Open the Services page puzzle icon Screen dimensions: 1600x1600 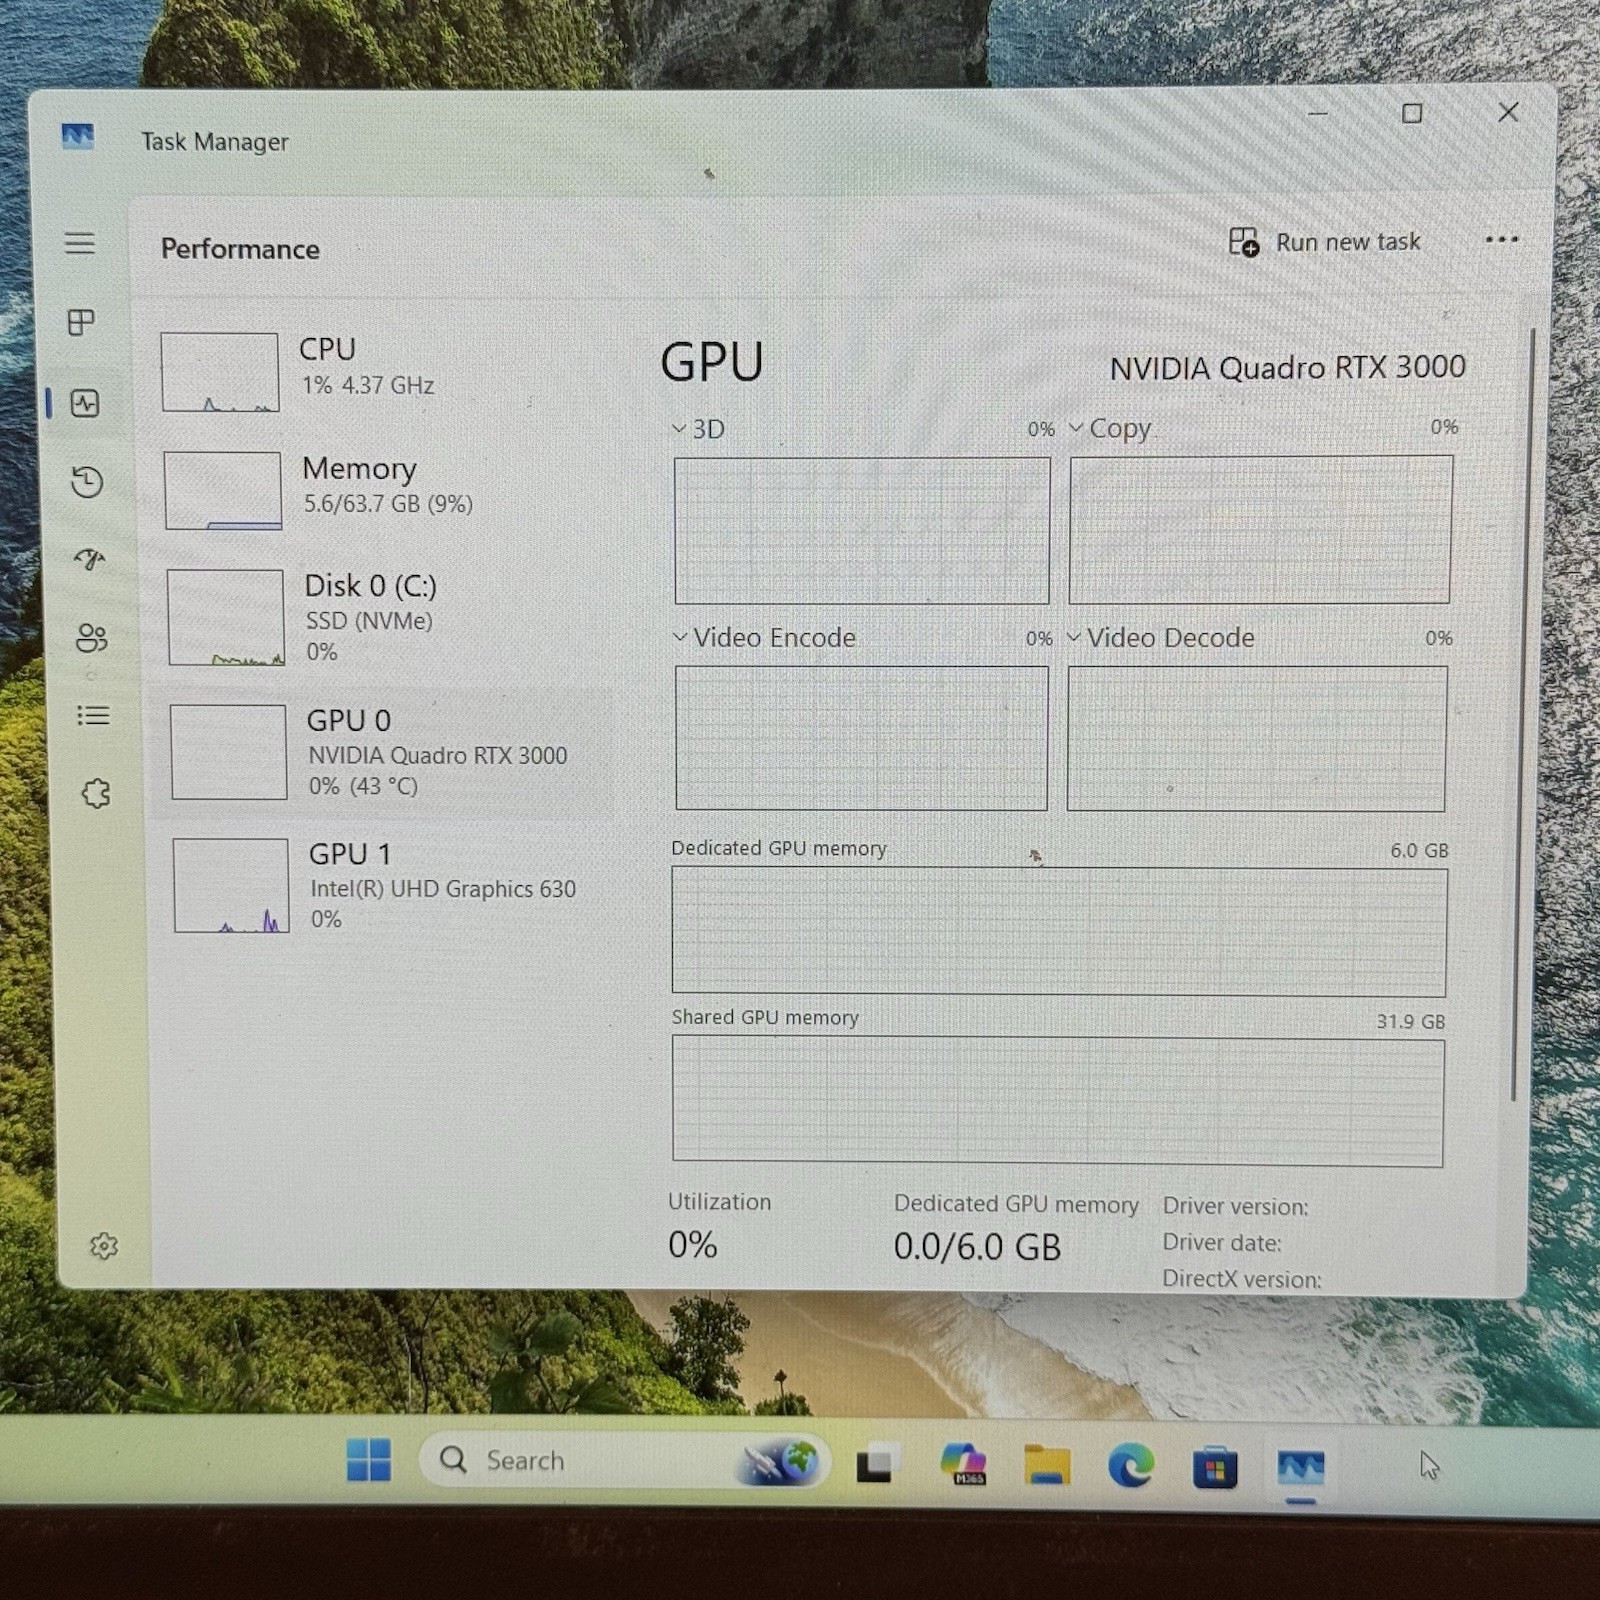96,794
